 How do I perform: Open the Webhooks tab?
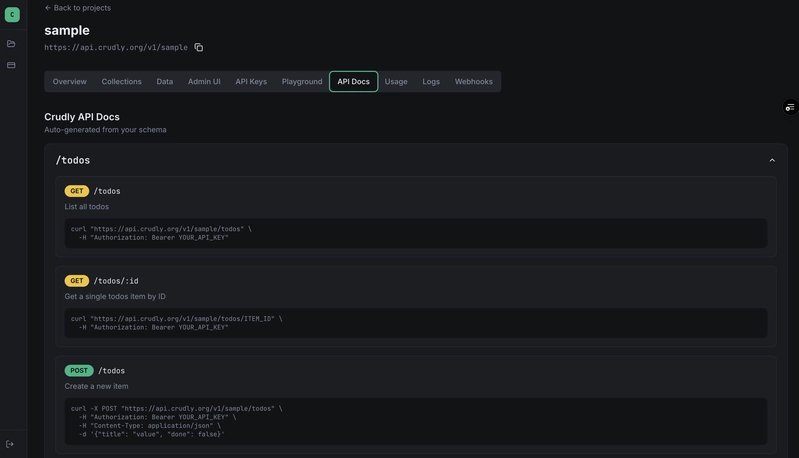coord(473,82)
